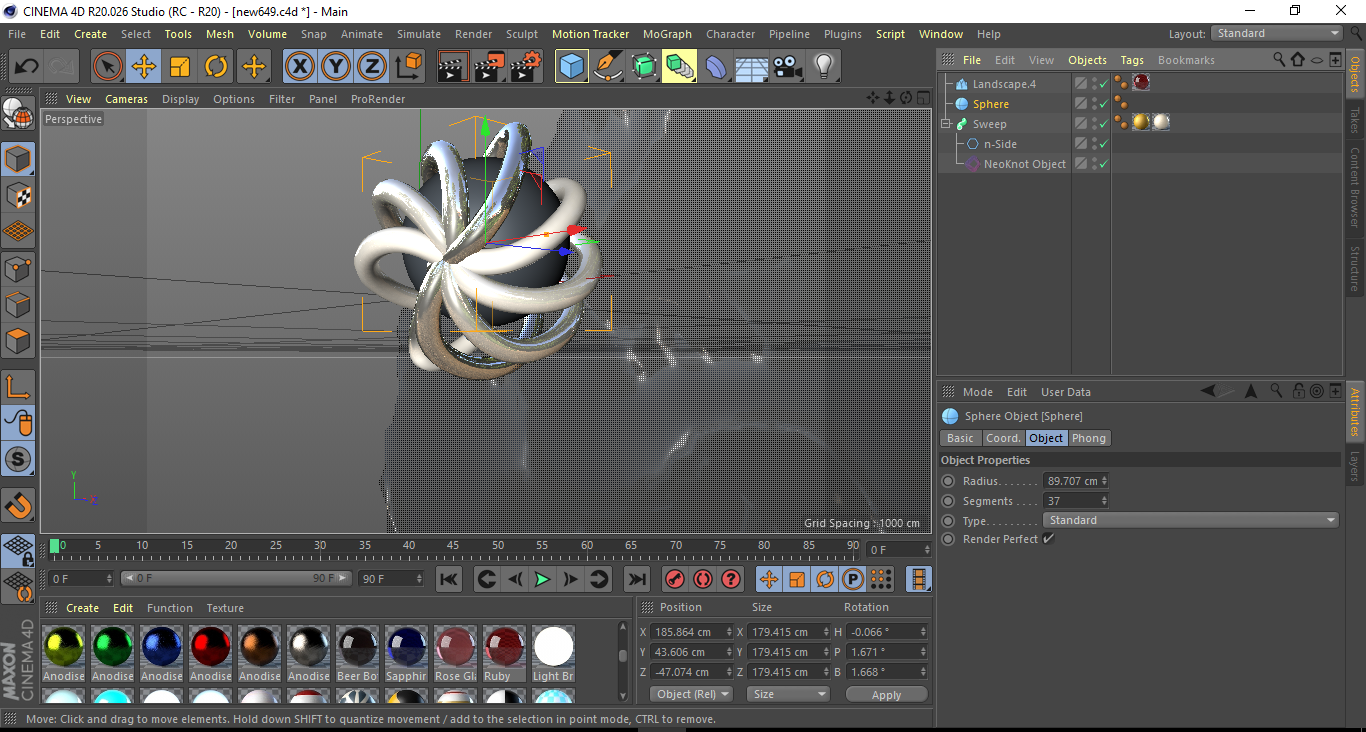The image size is (1366, 732).
Task: Switch to Polygons mode
Action: [x=18, y=341]
